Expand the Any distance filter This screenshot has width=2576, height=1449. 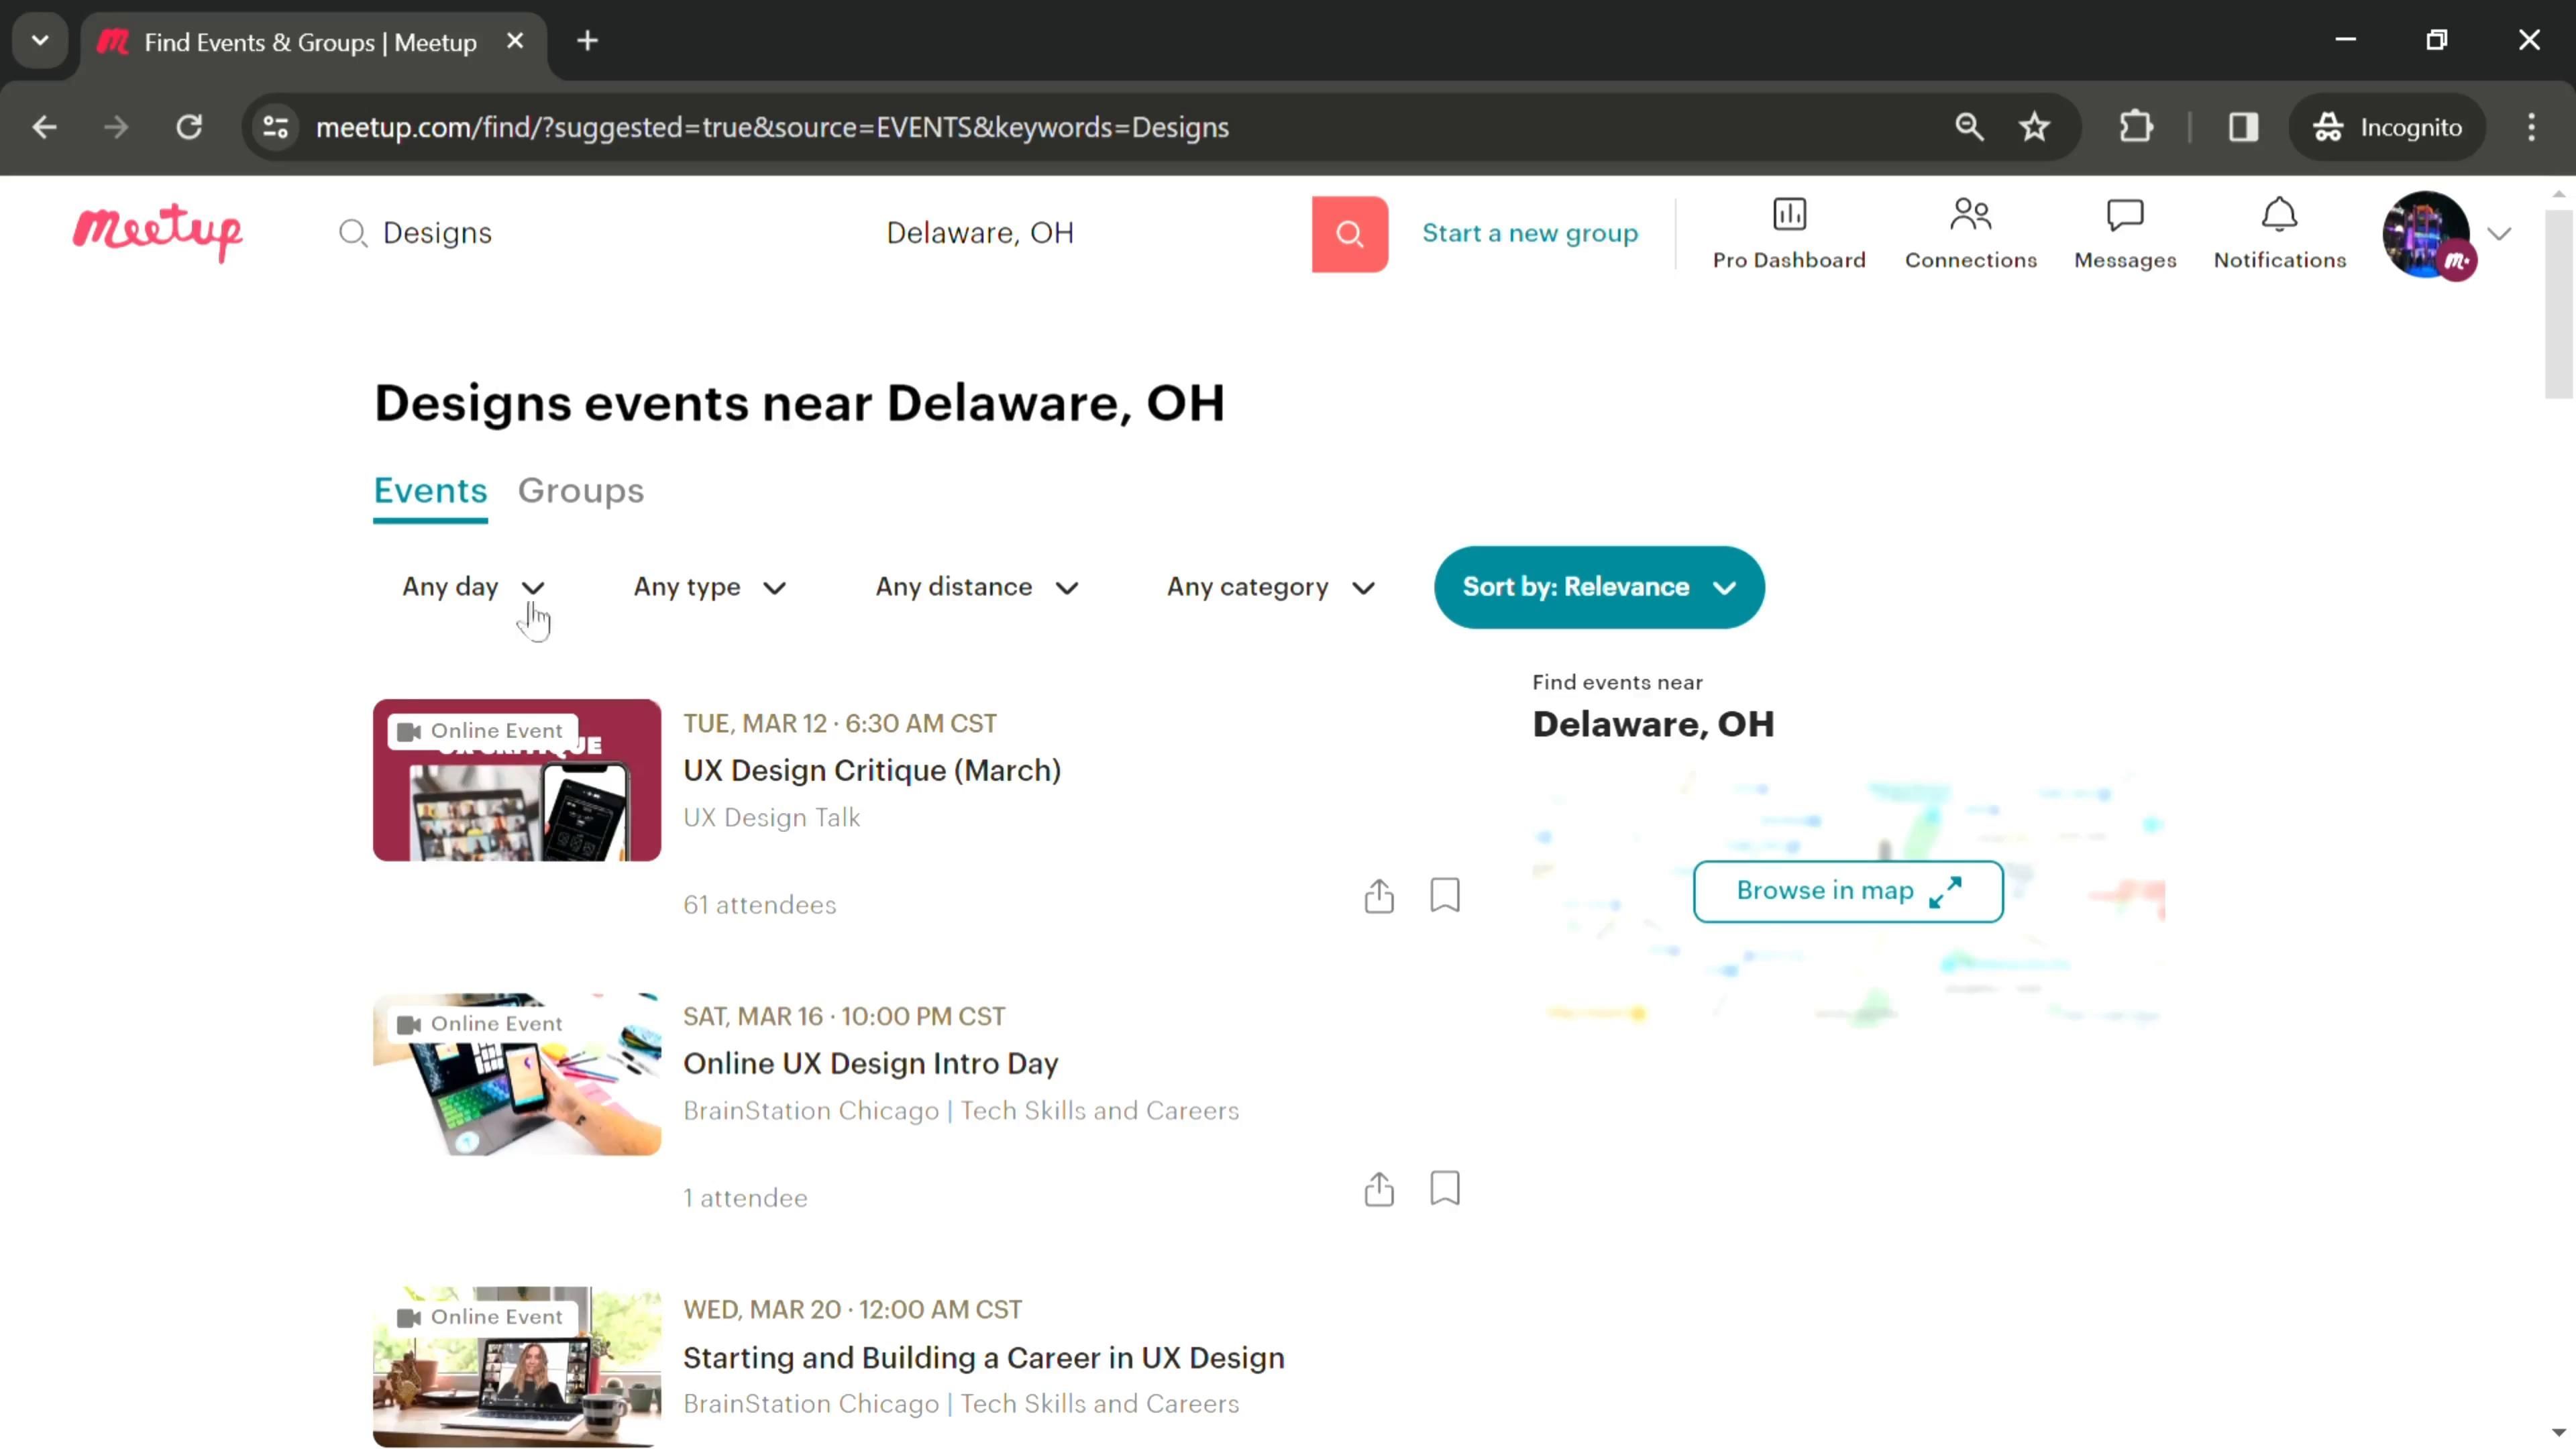976,587
